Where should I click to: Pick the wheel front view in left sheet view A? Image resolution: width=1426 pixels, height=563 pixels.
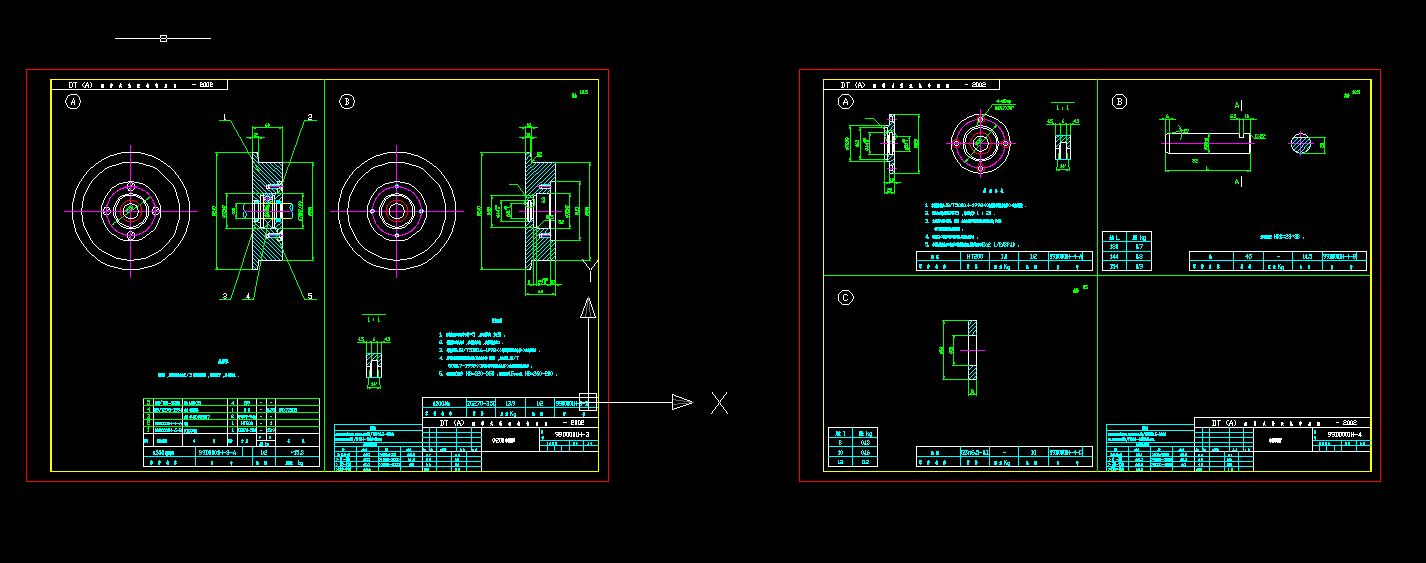click(129, 210)
